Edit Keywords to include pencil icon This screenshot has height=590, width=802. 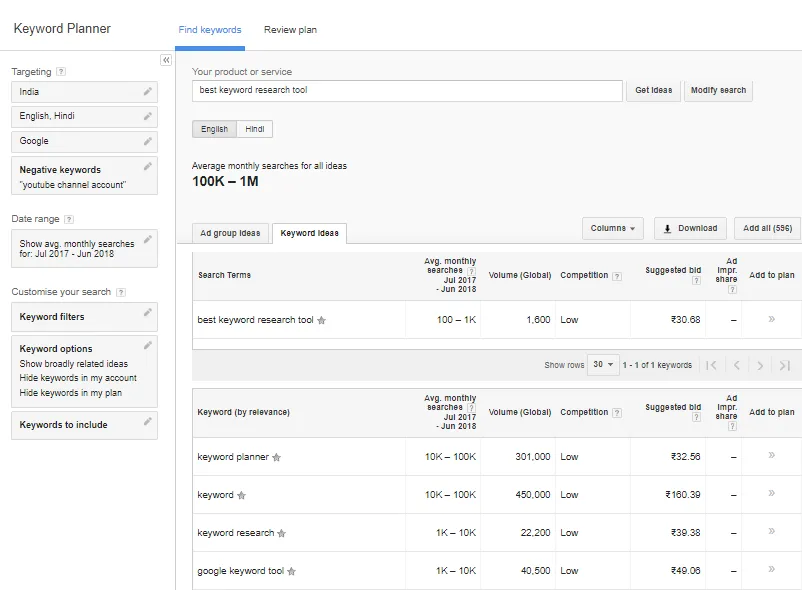tap(147, 421)
